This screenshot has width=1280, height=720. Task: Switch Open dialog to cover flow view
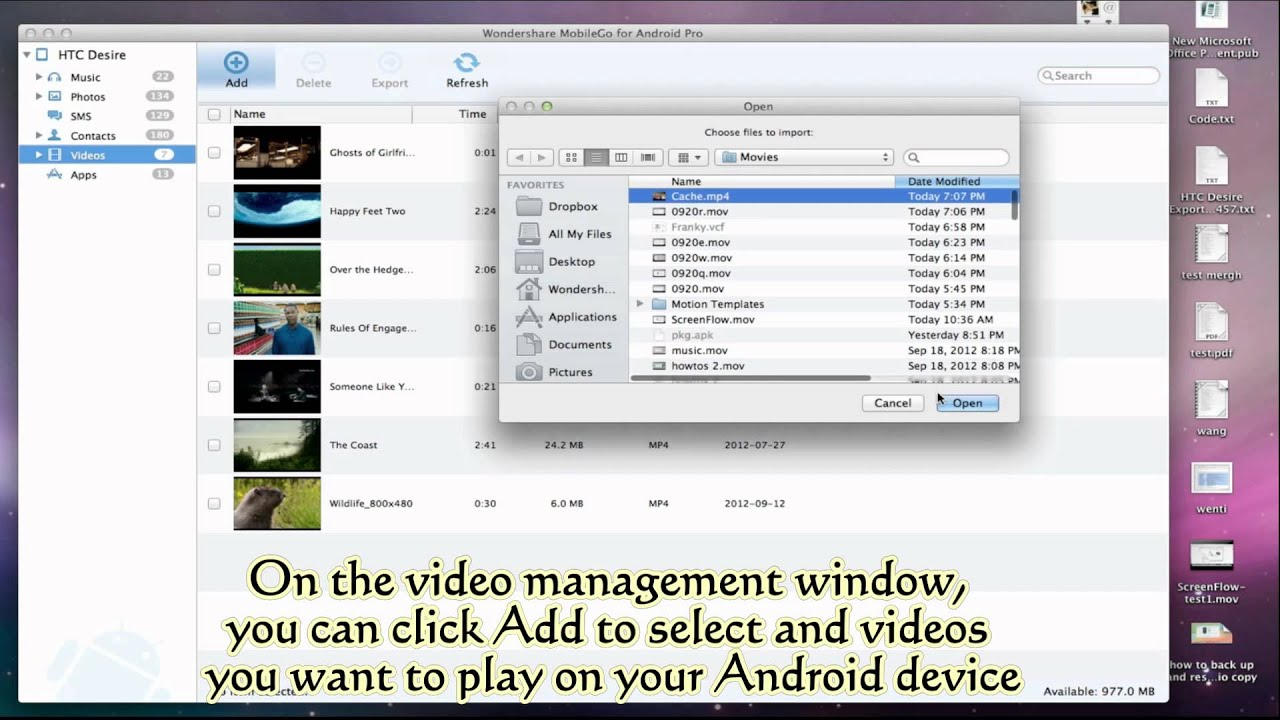point(647,157)
